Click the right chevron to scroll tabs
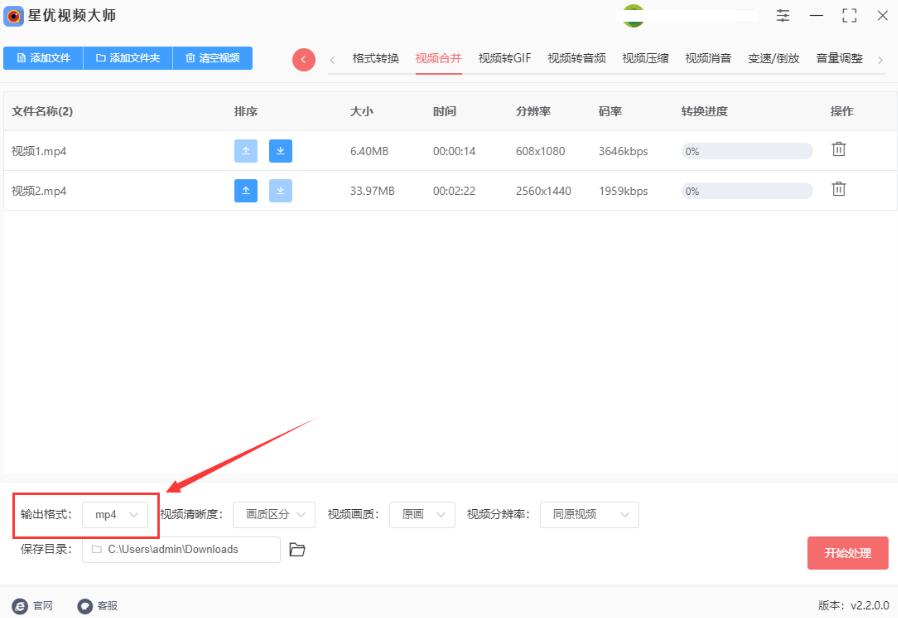This screenshot has width=898, height=618. [x=880, y=59]
